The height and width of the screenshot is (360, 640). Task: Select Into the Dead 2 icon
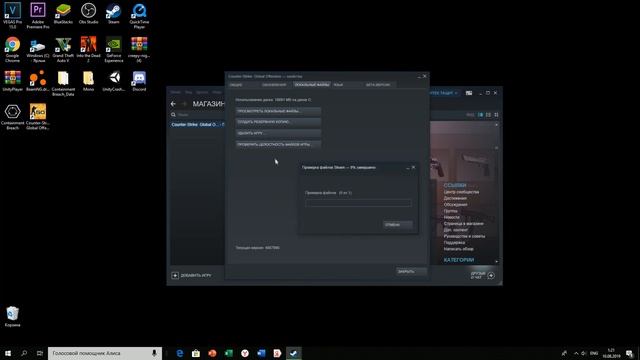[x=88, y=49]
